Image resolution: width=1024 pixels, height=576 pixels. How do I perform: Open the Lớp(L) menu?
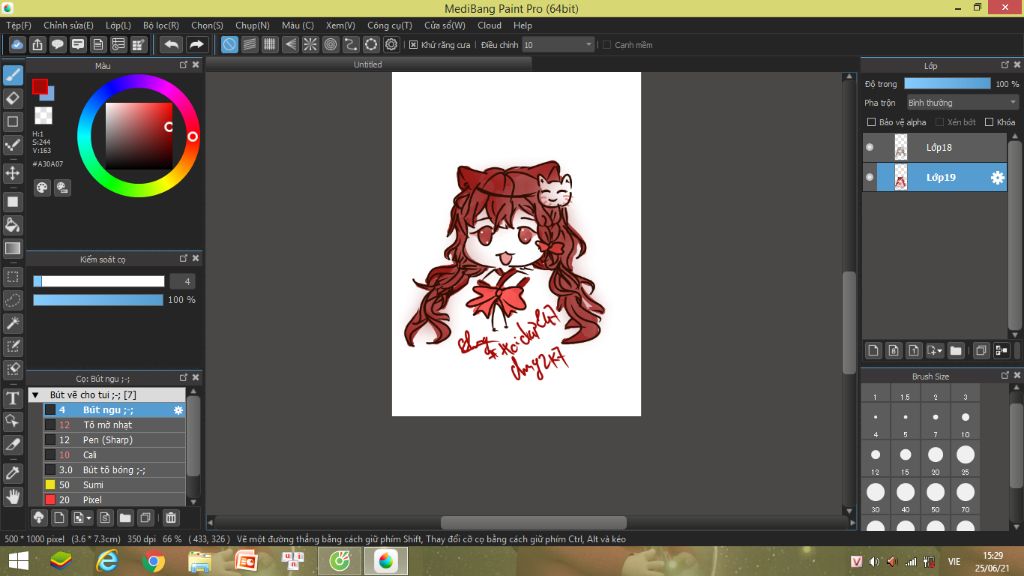tap(118, 25)
